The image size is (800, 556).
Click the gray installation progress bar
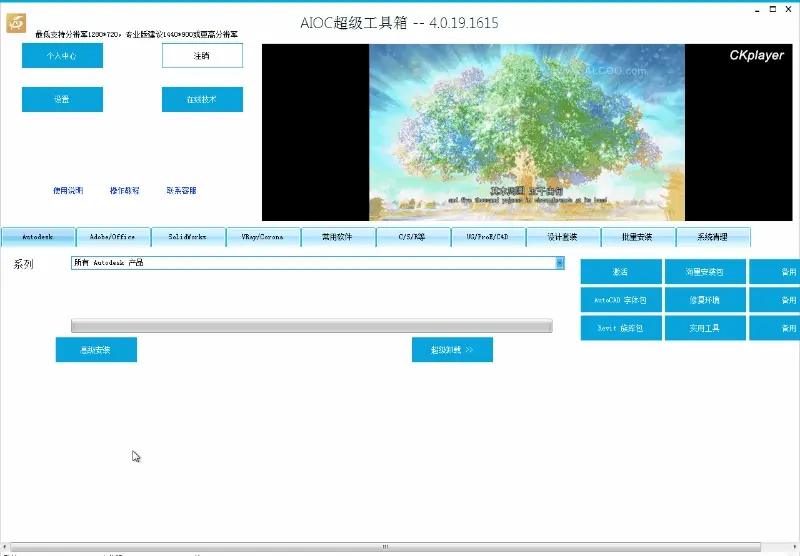tap(312, 326)
